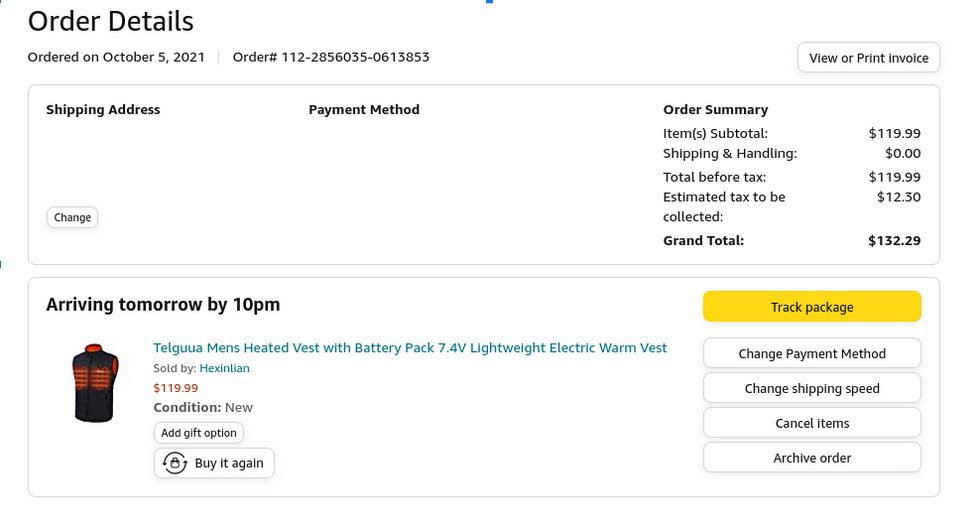Click the Order Details page heading
The image size is (970, 513).
(x=111, y=21)
